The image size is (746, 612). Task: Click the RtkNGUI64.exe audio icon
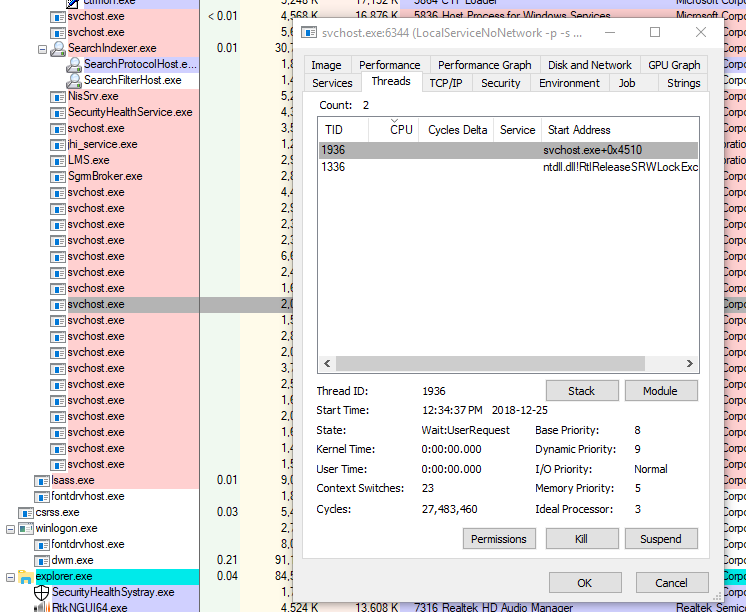pos(42,608)
